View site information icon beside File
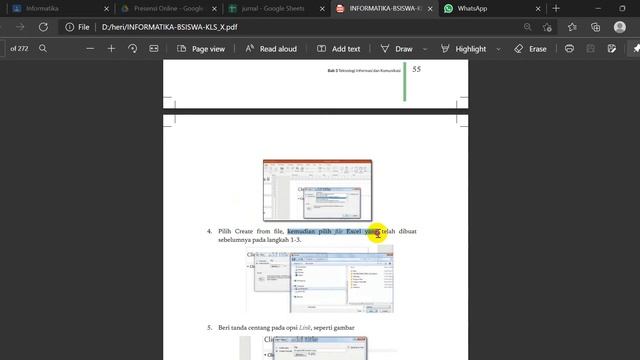The image size is (640, 360). point(70,27)
